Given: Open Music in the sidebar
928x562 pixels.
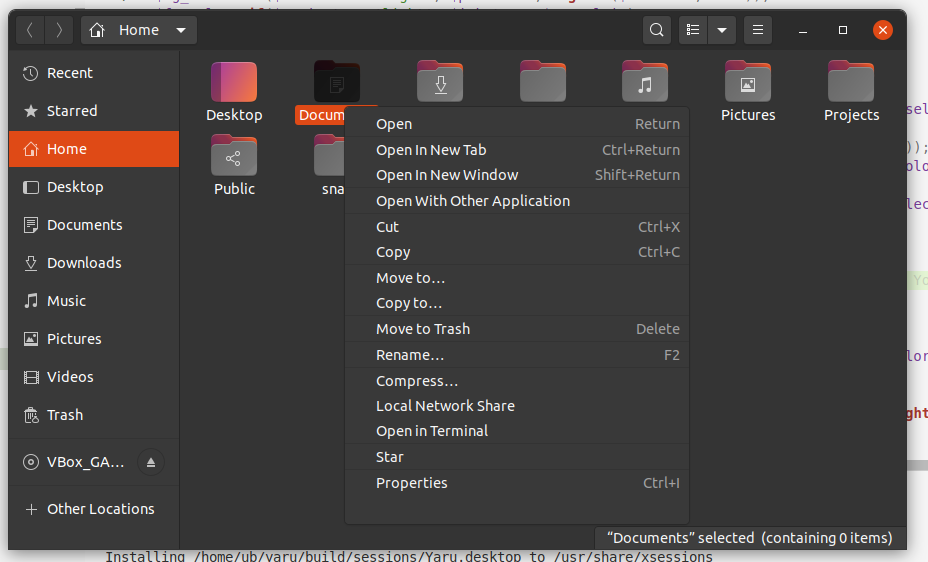Looking at the screenshot, I should [94, 301].
